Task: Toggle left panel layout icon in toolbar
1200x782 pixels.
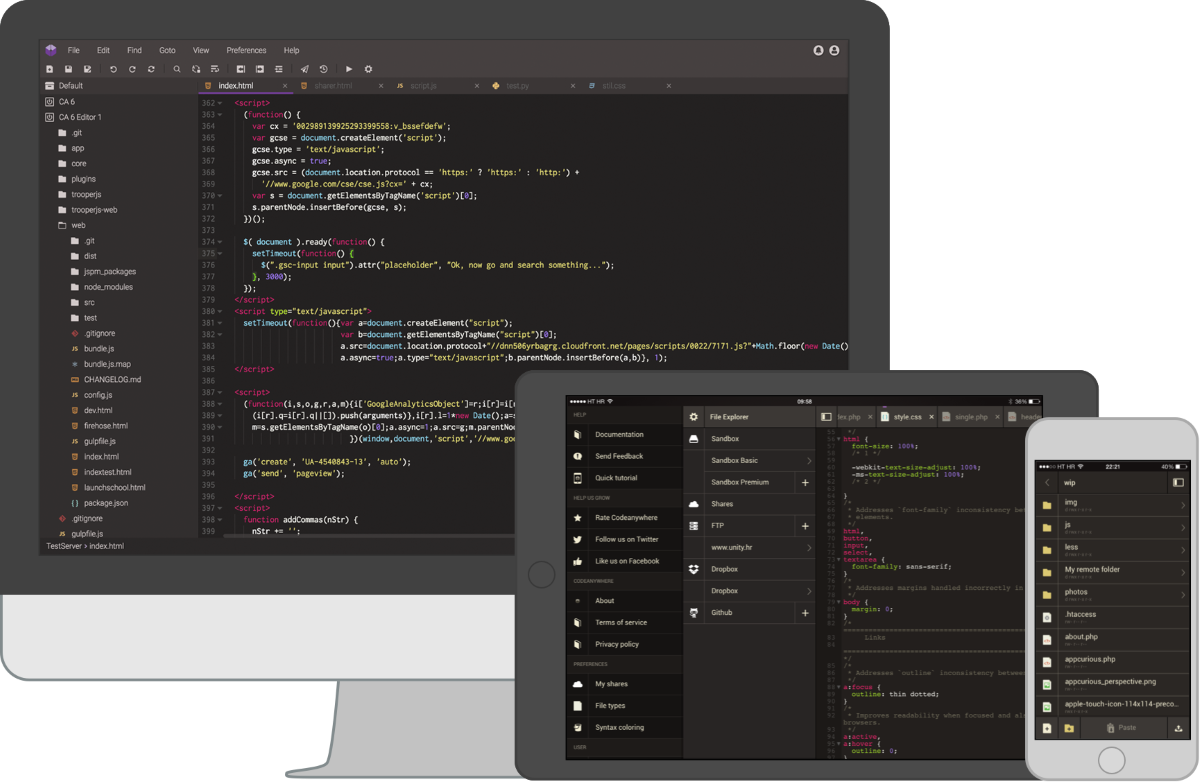Action: tap(241, 69)
